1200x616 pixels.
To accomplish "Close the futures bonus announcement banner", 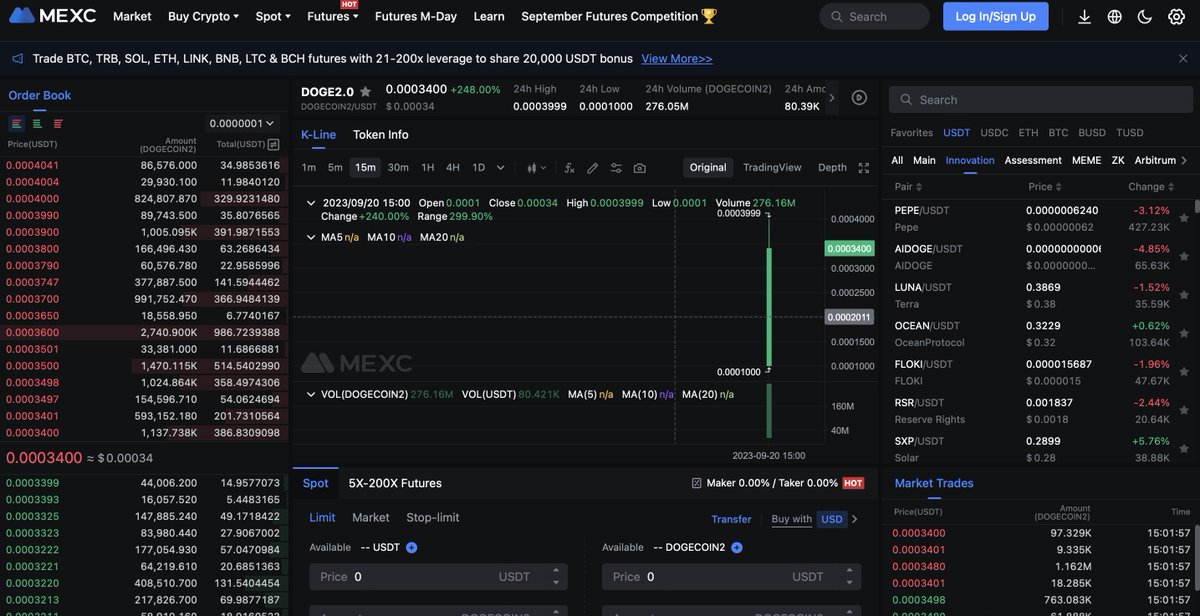I will [1183, 59].
